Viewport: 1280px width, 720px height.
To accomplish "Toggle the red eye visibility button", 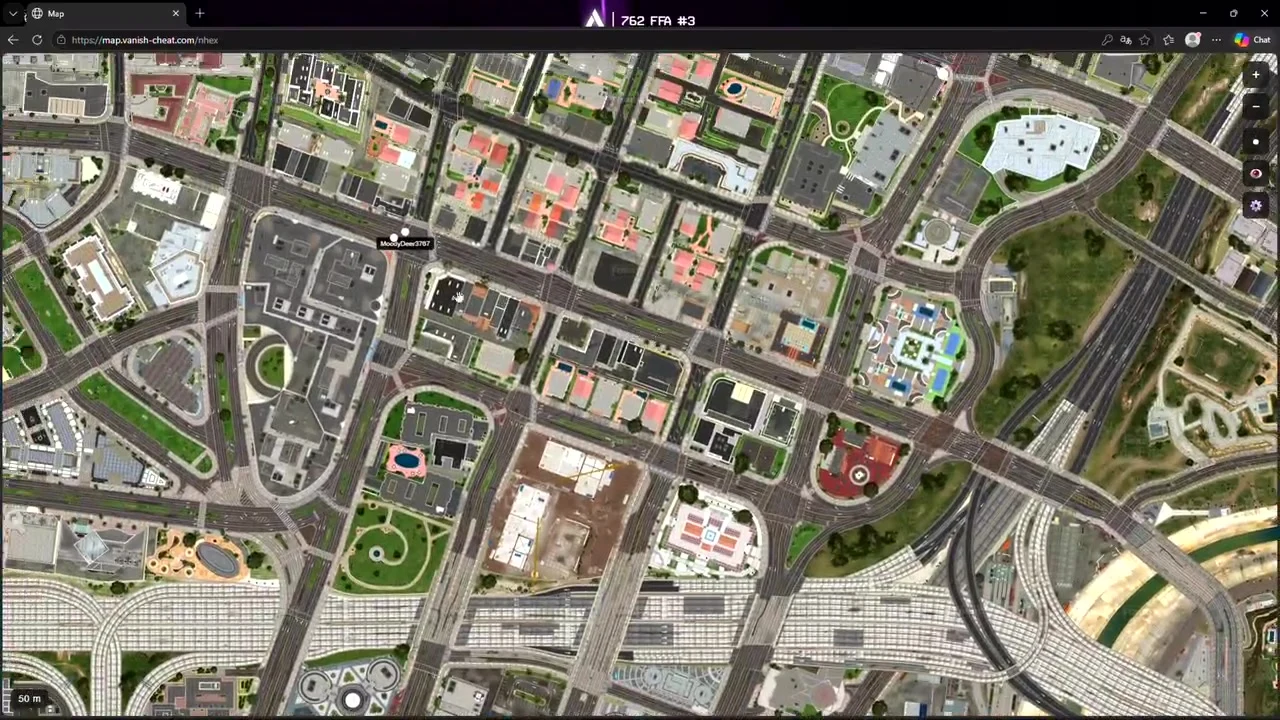I will tap(1256, 174).
